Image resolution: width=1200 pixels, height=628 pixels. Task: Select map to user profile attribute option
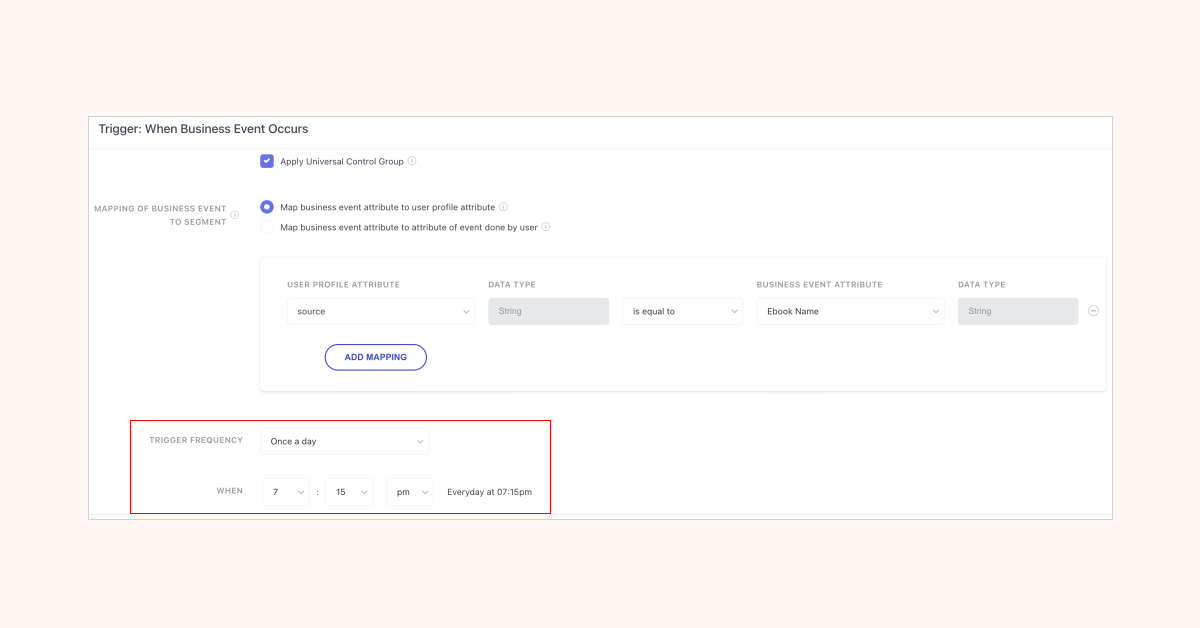[267, 207]
